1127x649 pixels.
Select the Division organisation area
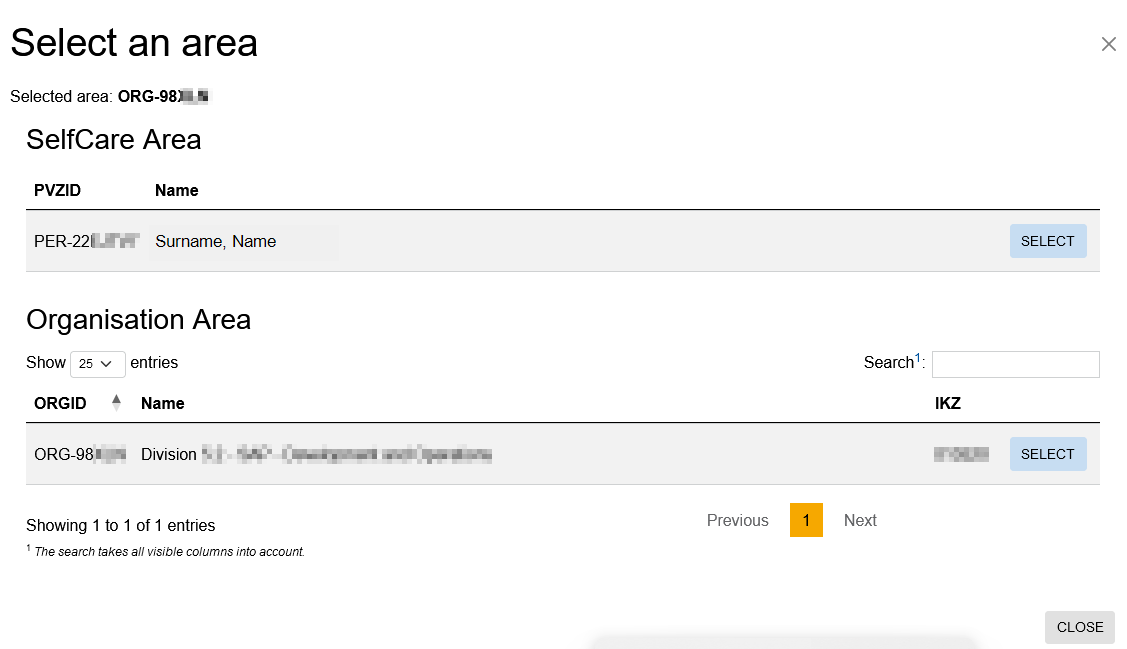coord(1047,454)
